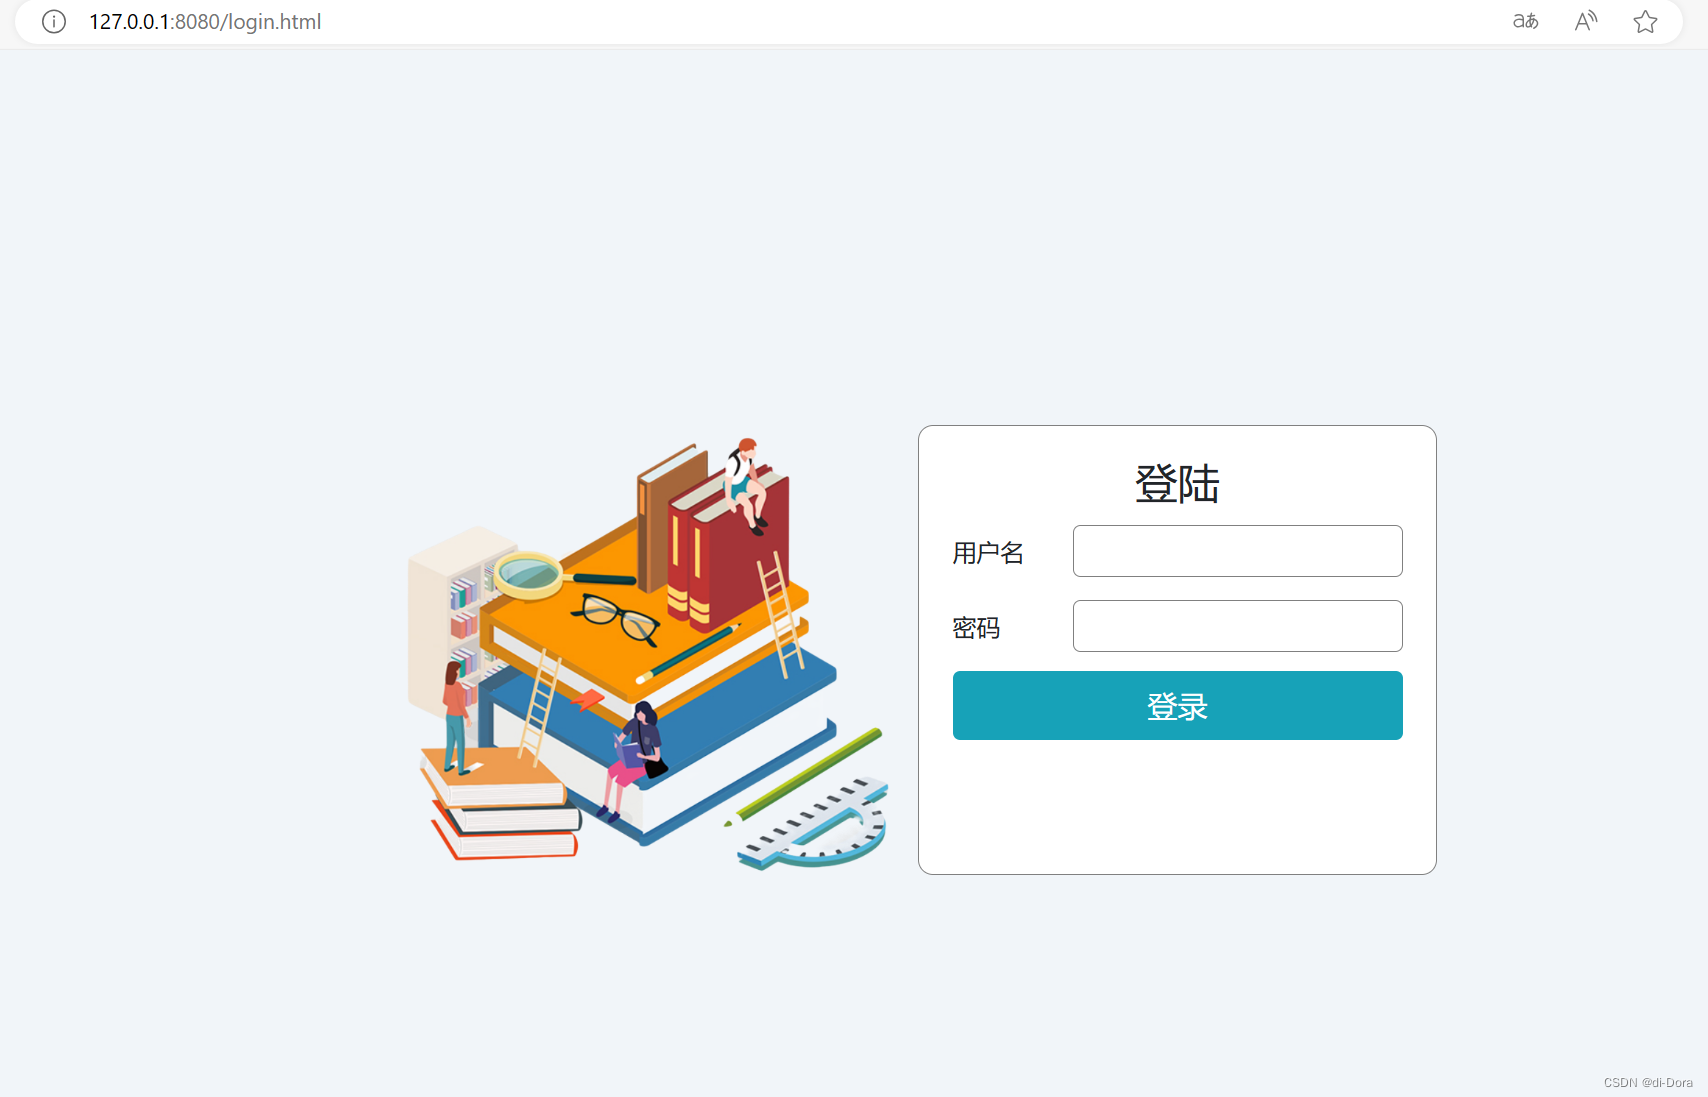Click the CSDN @di-Dora watermark
Viewport: 1708px width, 1097px height.
[x=1648, y=1083]
